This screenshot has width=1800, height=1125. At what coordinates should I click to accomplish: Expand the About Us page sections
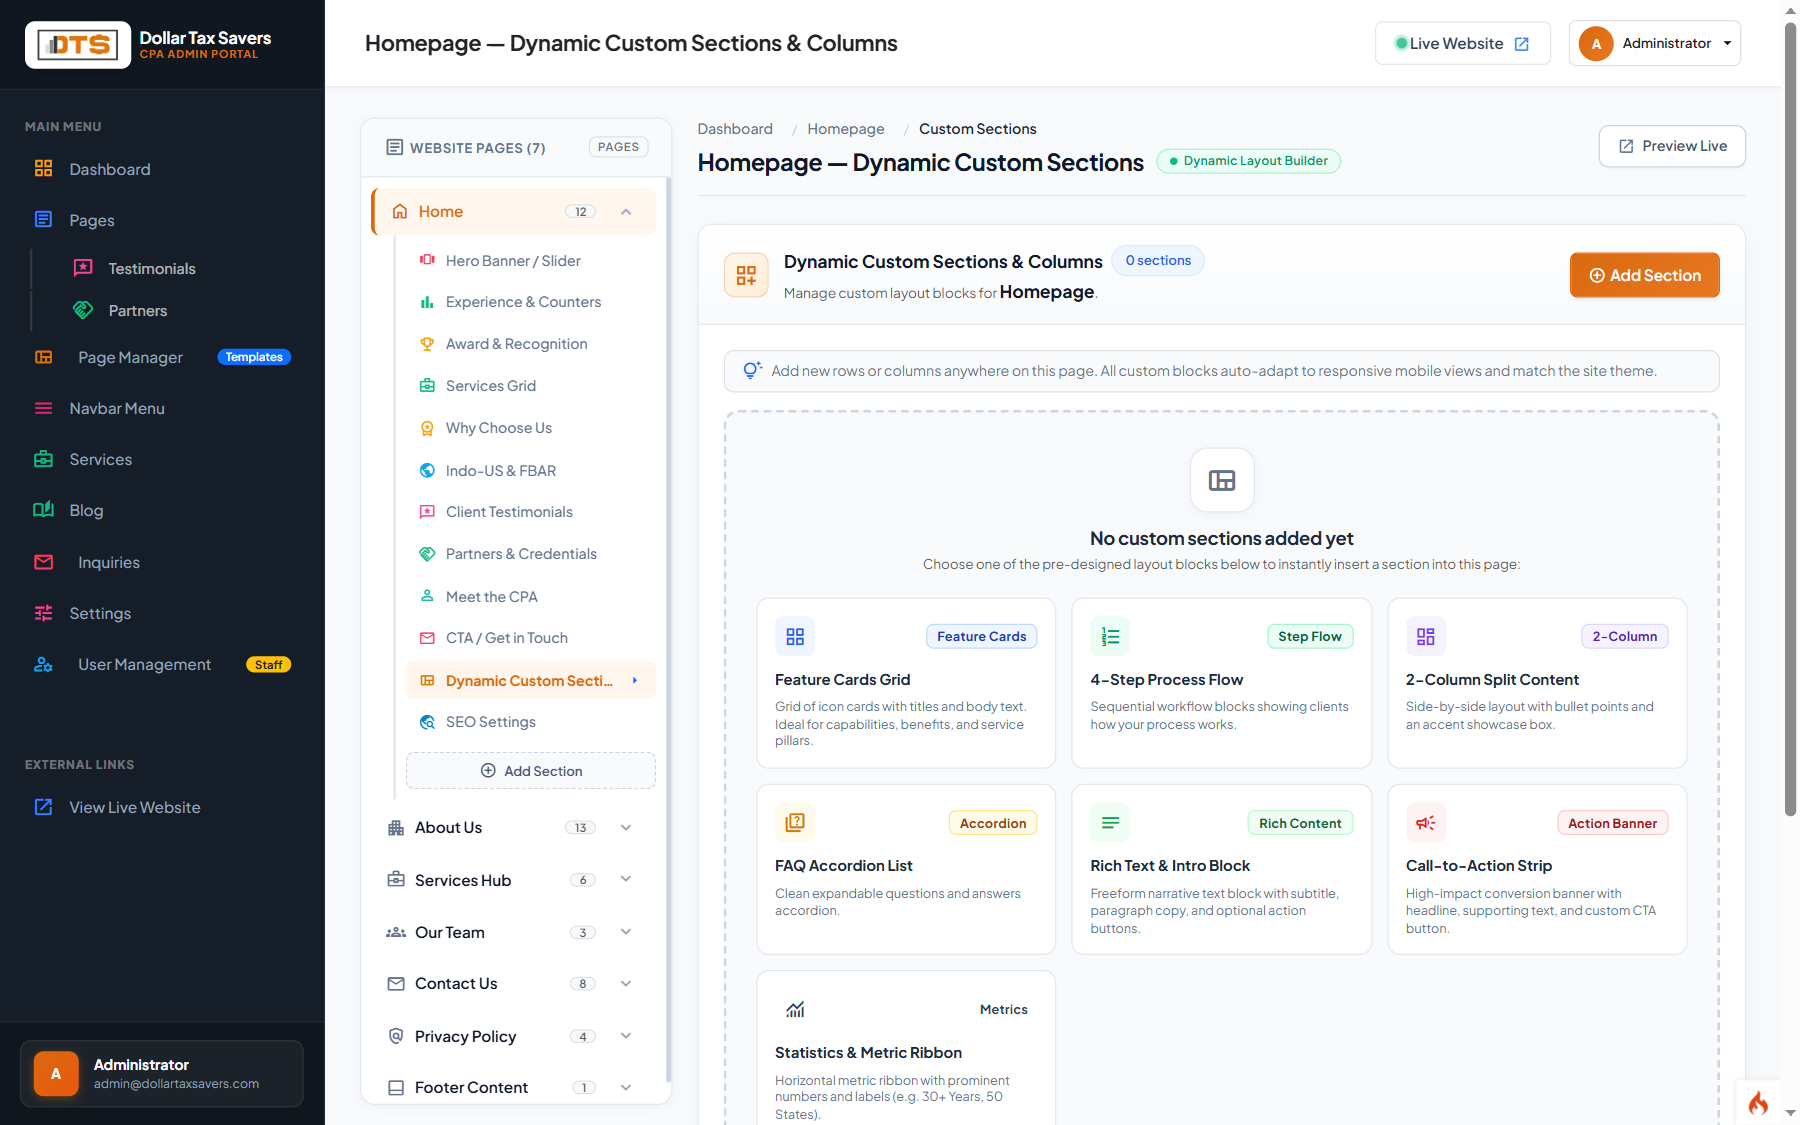pos(626,828)
